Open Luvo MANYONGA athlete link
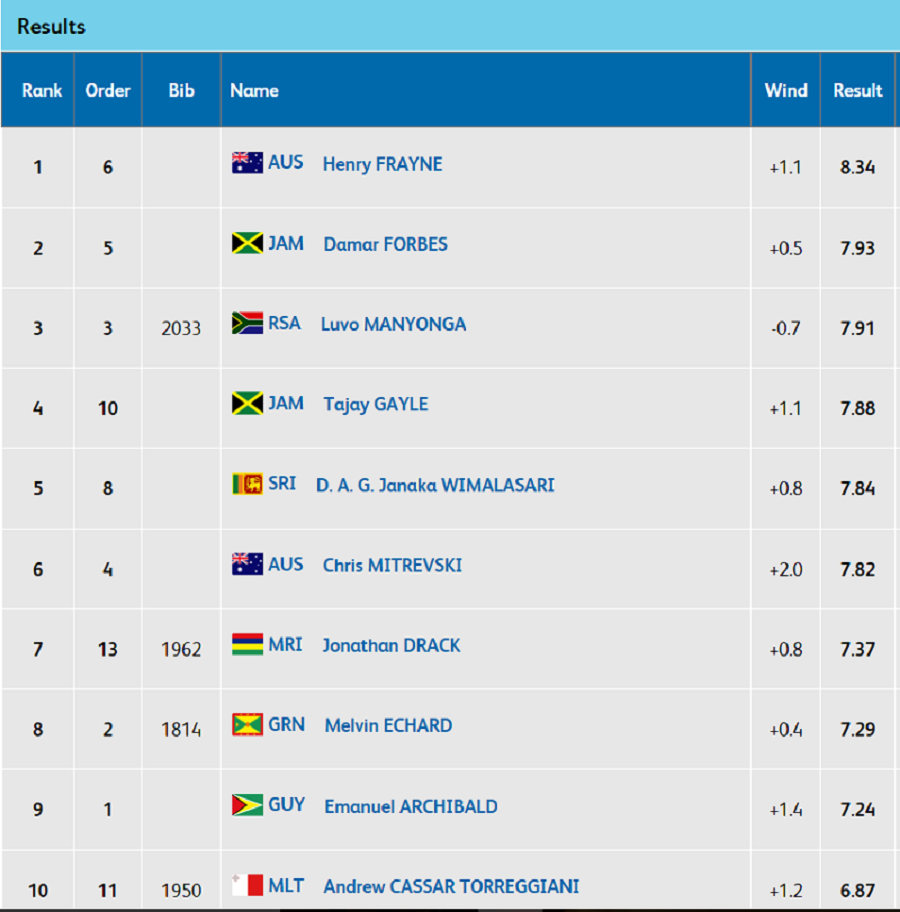 click(393, 324)
